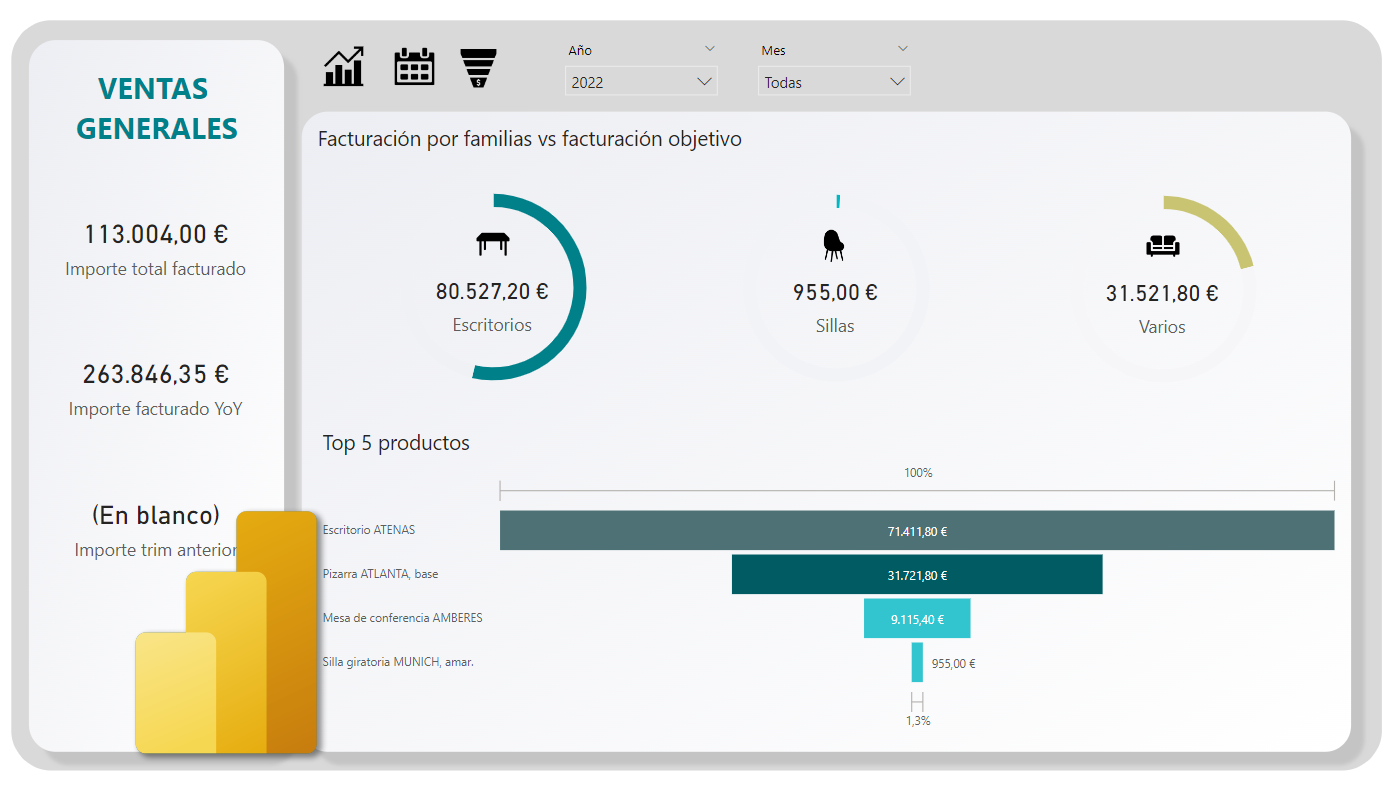Click the 955,00 € Sillas gauge value

click(x=835, y=292)
